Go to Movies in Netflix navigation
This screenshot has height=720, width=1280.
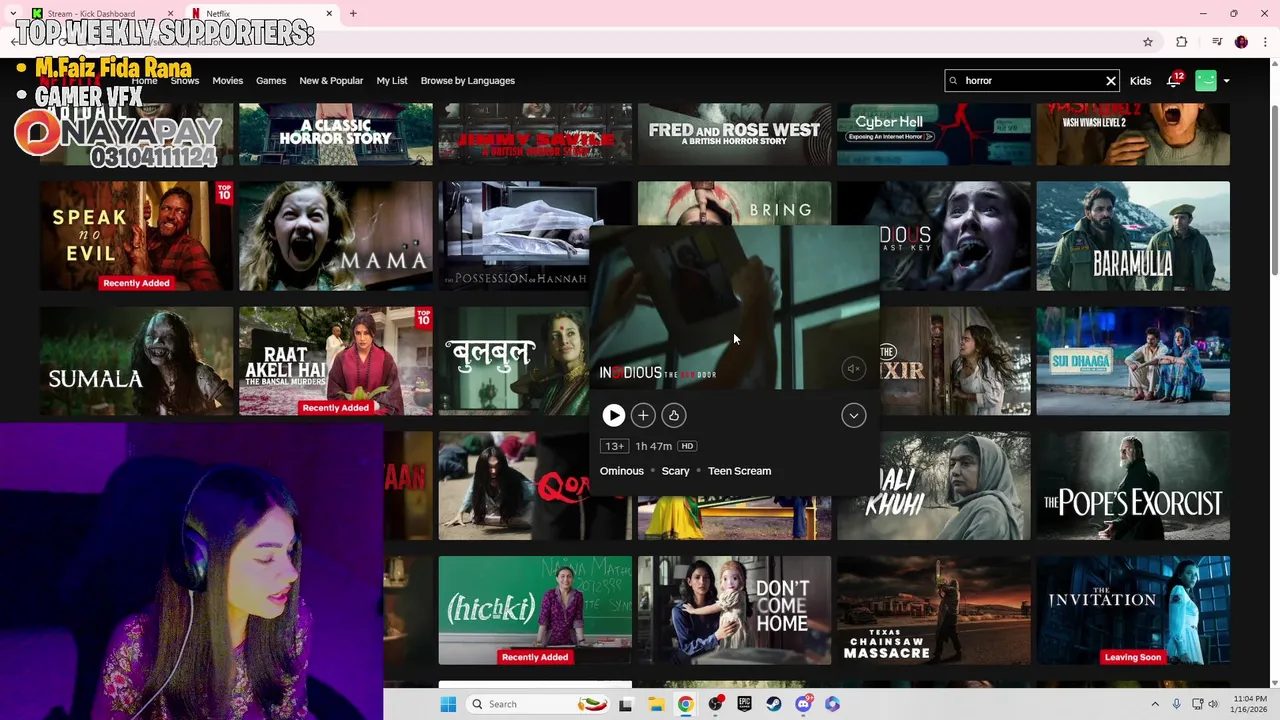[x=227, y=81]
